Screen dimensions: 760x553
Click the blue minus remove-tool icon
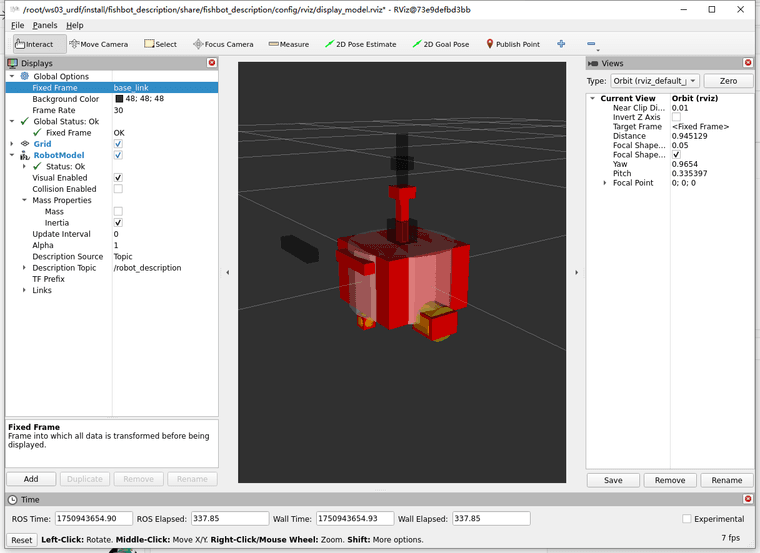pyautogui.click(x=591, y=44)
